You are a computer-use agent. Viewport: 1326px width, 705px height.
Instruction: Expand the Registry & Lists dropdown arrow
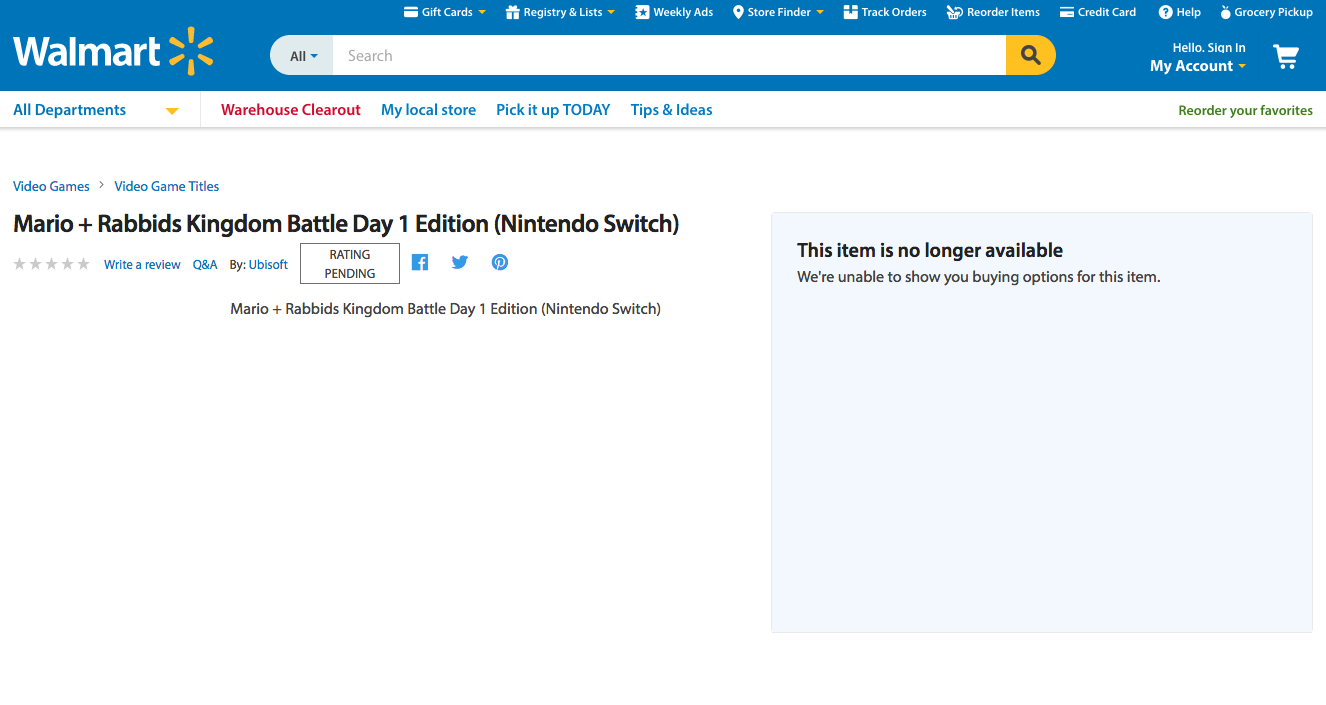coord(611,12)
